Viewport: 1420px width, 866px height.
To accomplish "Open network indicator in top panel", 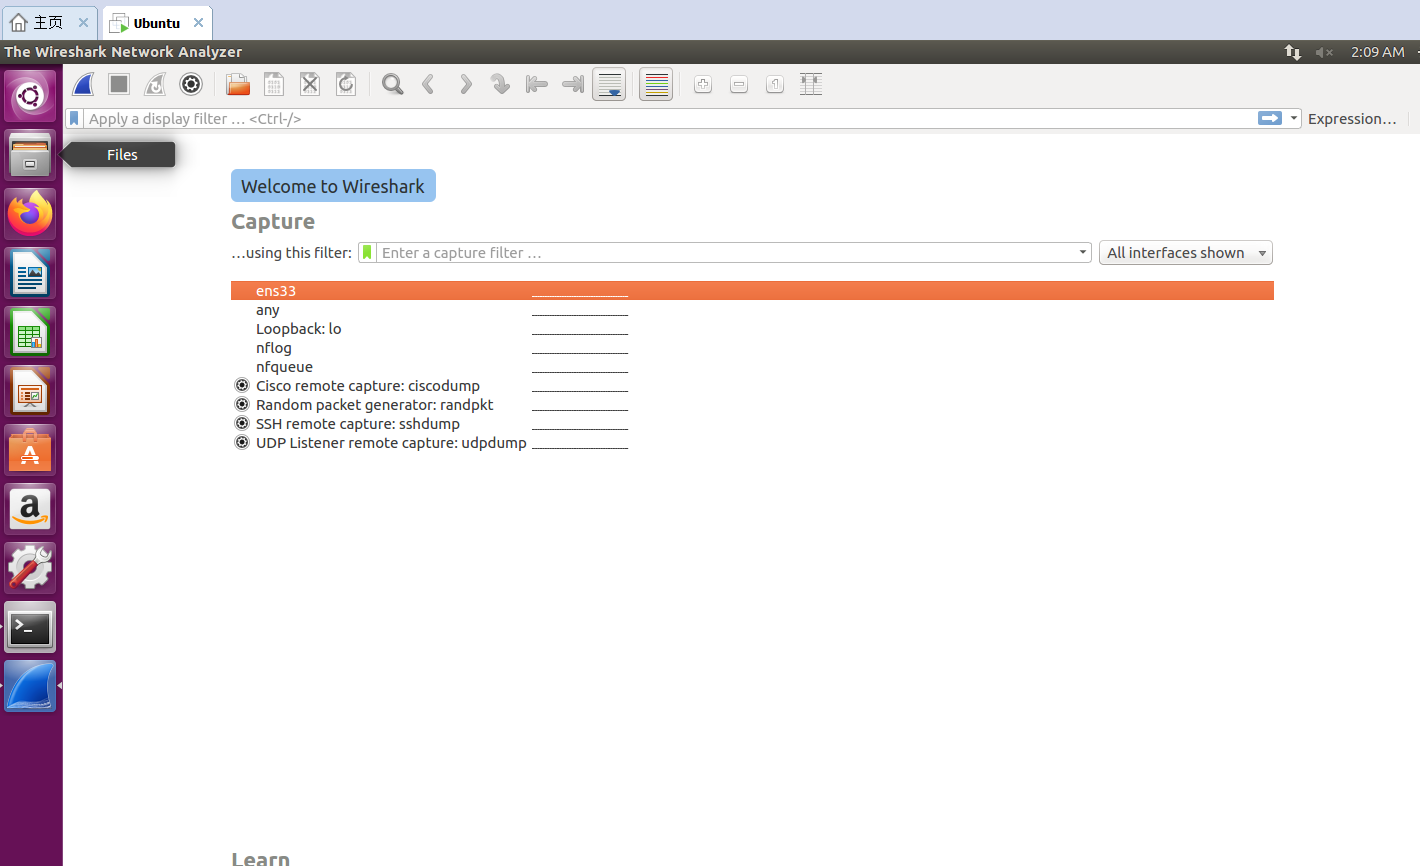I will click(1293, 52).
